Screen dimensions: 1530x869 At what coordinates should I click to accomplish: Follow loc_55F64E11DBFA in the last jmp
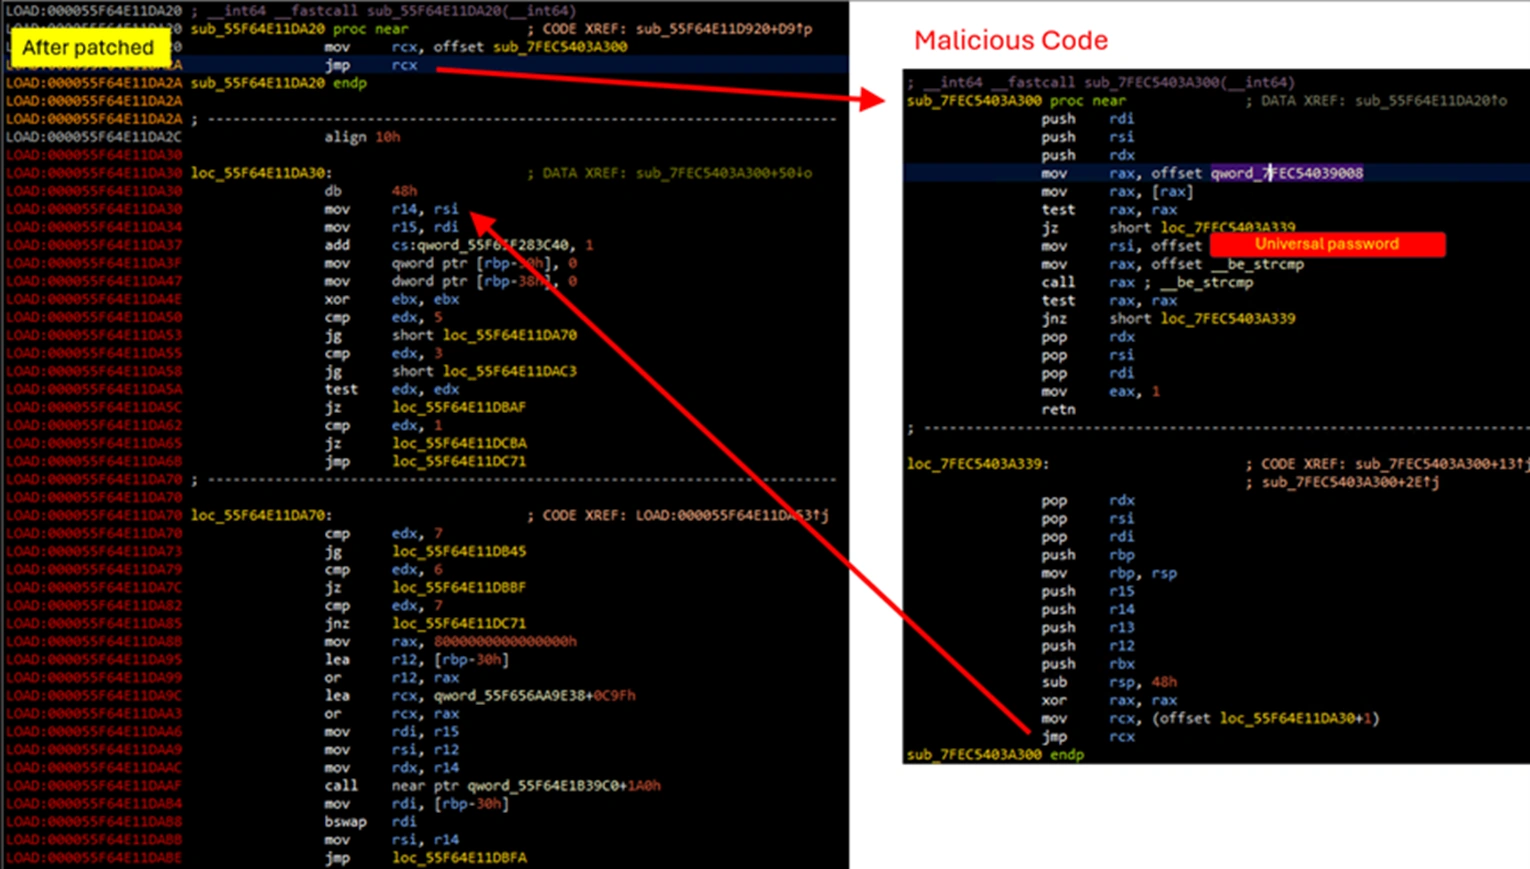click(458, 857)
